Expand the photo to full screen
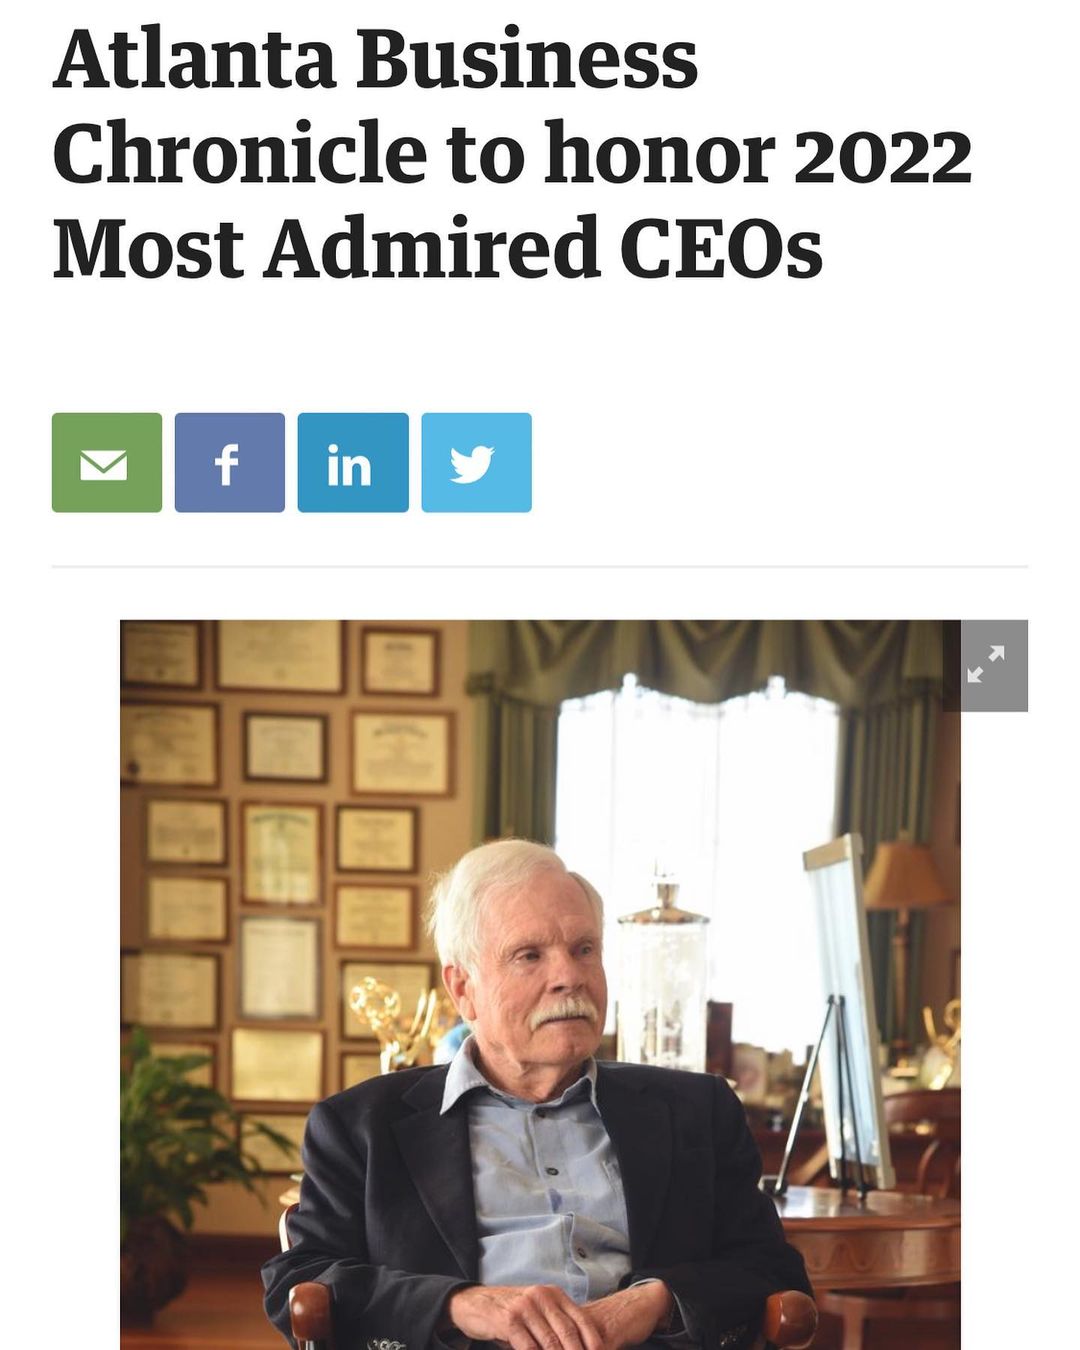 (x=985, y=666)
